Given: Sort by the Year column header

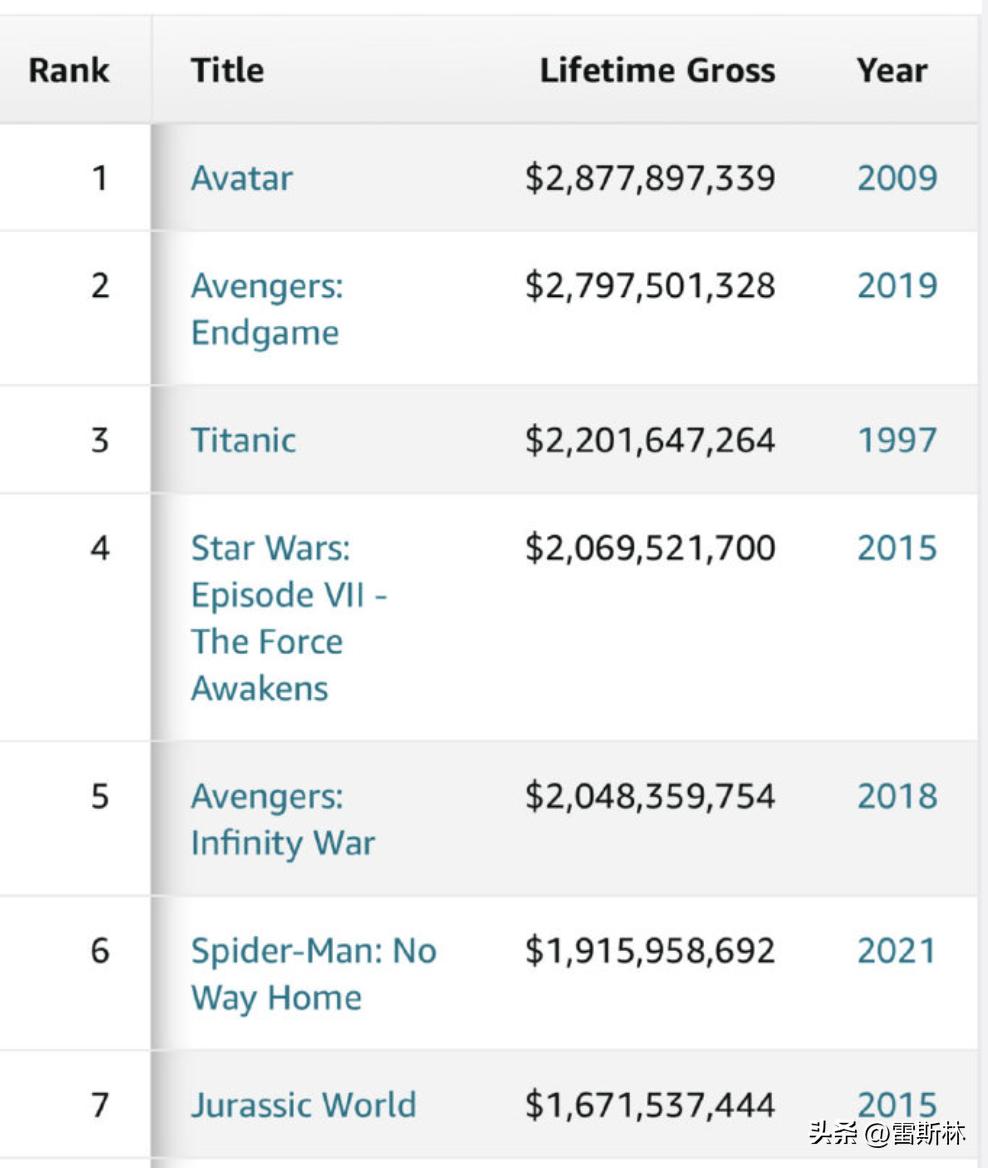Looking at the screenshot, I should [892, 70].
